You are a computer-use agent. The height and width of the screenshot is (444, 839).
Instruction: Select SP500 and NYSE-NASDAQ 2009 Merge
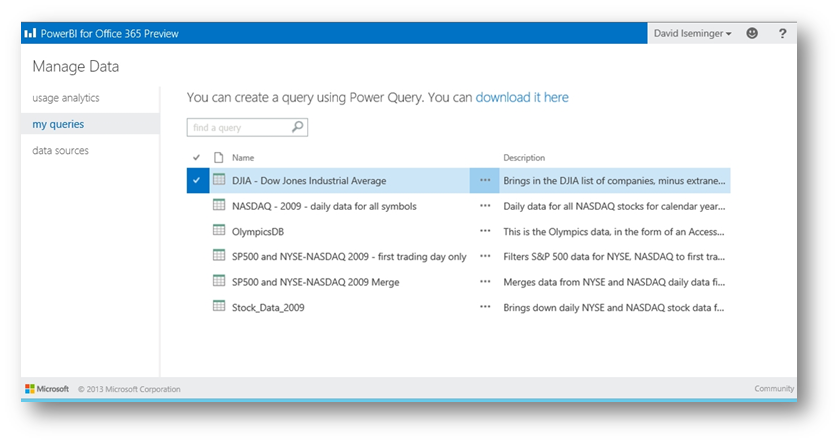tap(315, 282)
